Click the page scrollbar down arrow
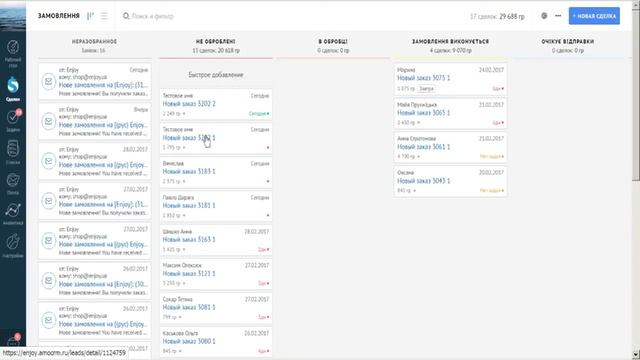 [x=636, y=354]
